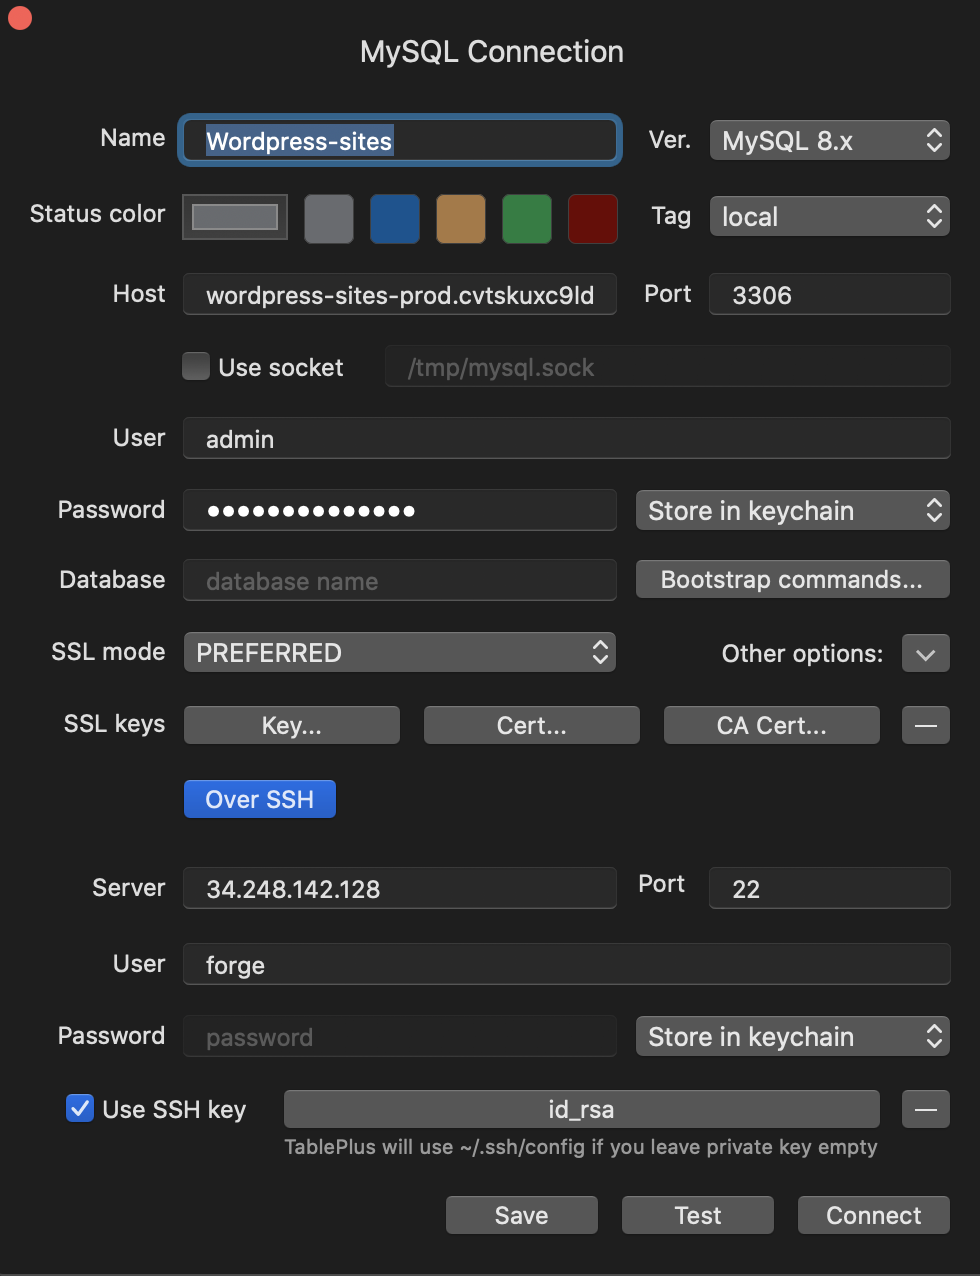
Task: Click the minus icon next to id_rsa
Action: tap(925, 1109)
